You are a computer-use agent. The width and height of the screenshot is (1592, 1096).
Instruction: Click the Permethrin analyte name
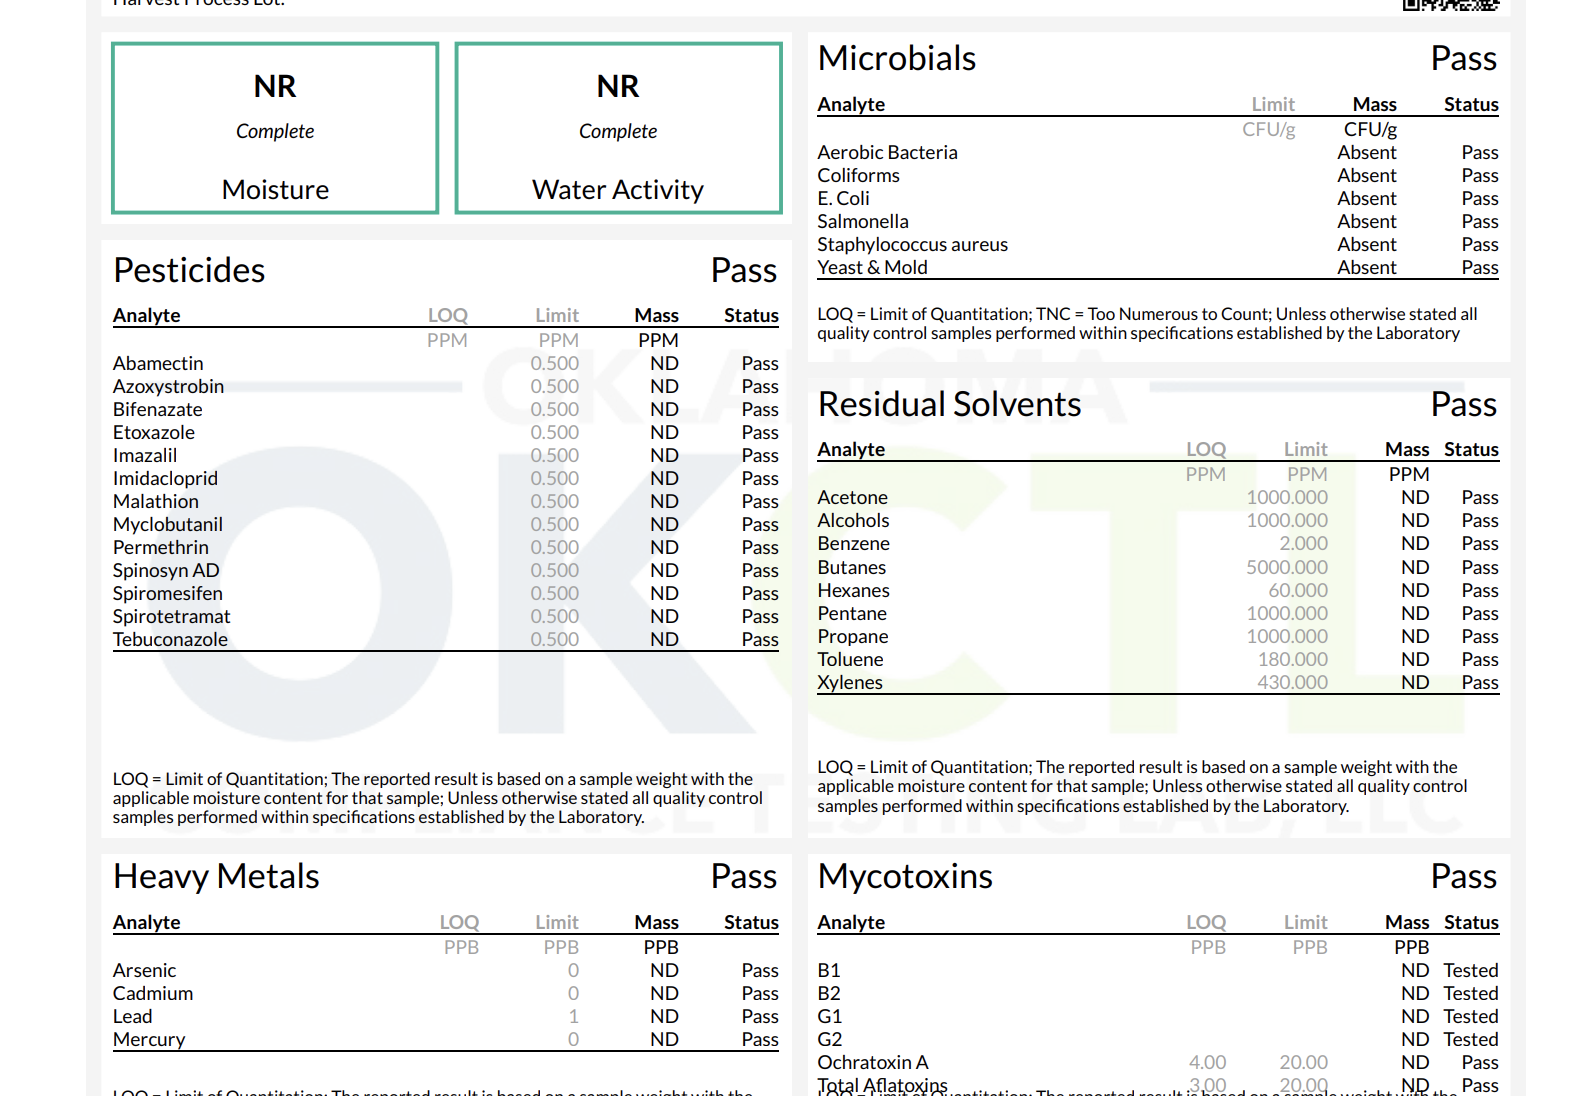click(160, 547)
